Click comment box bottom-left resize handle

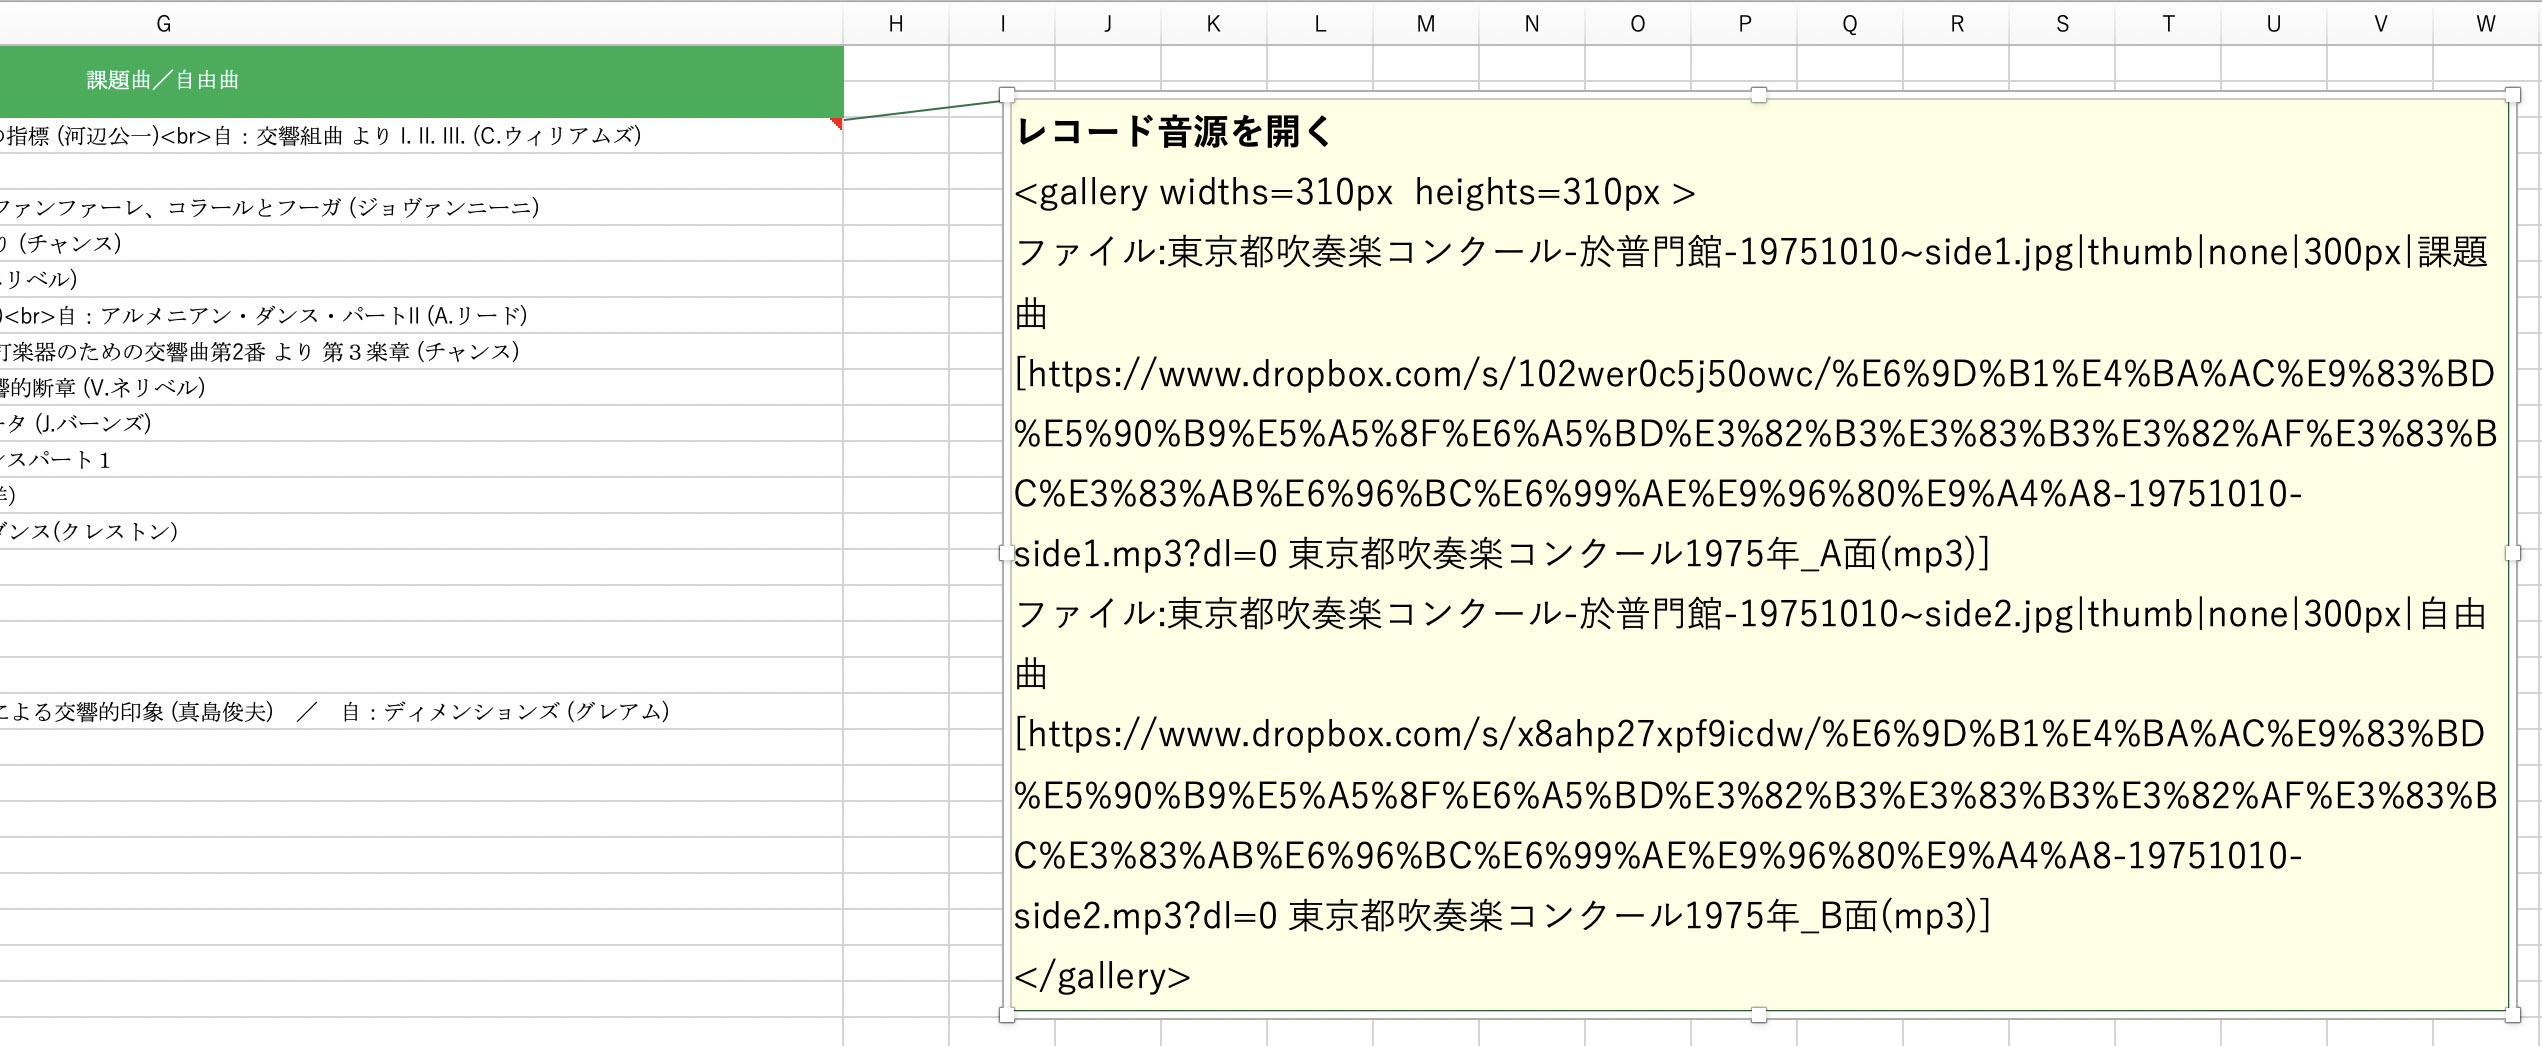point(1007,1015)
